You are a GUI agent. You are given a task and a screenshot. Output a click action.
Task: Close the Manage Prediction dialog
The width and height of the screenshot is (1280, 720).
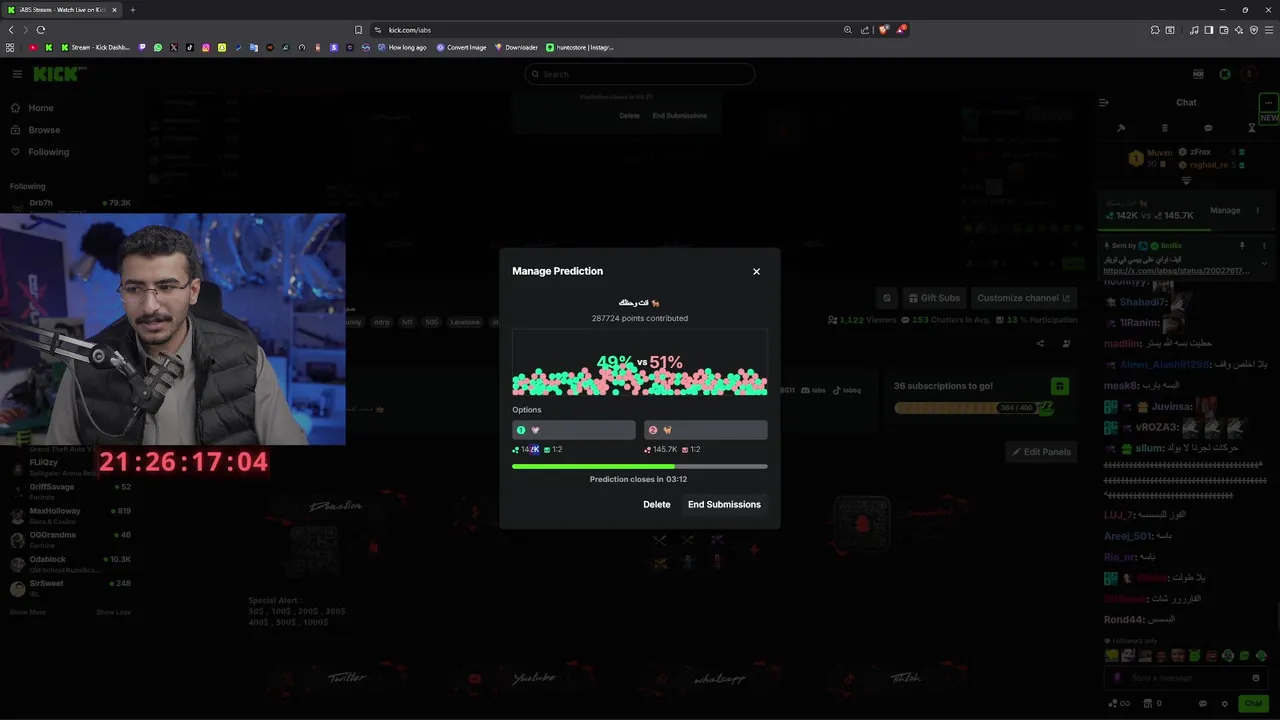pos(756,271)
